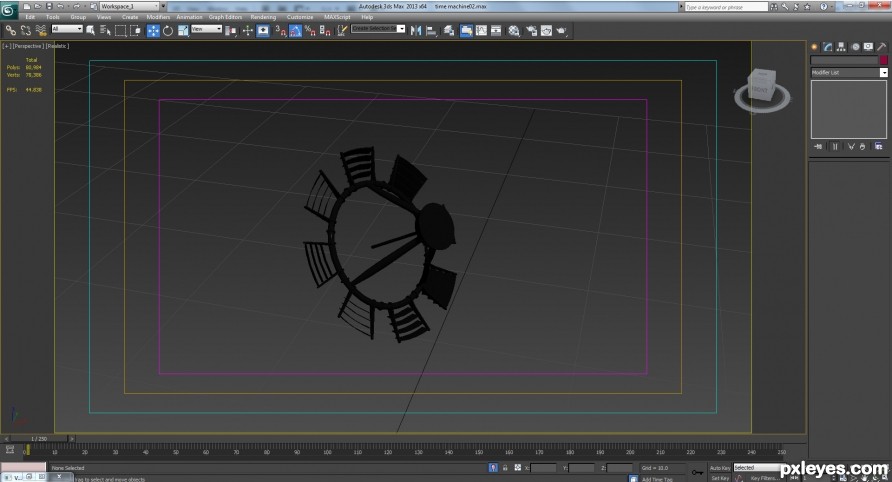Open the Render Setup icon
The image size is (892, 482).
[531, 31]
